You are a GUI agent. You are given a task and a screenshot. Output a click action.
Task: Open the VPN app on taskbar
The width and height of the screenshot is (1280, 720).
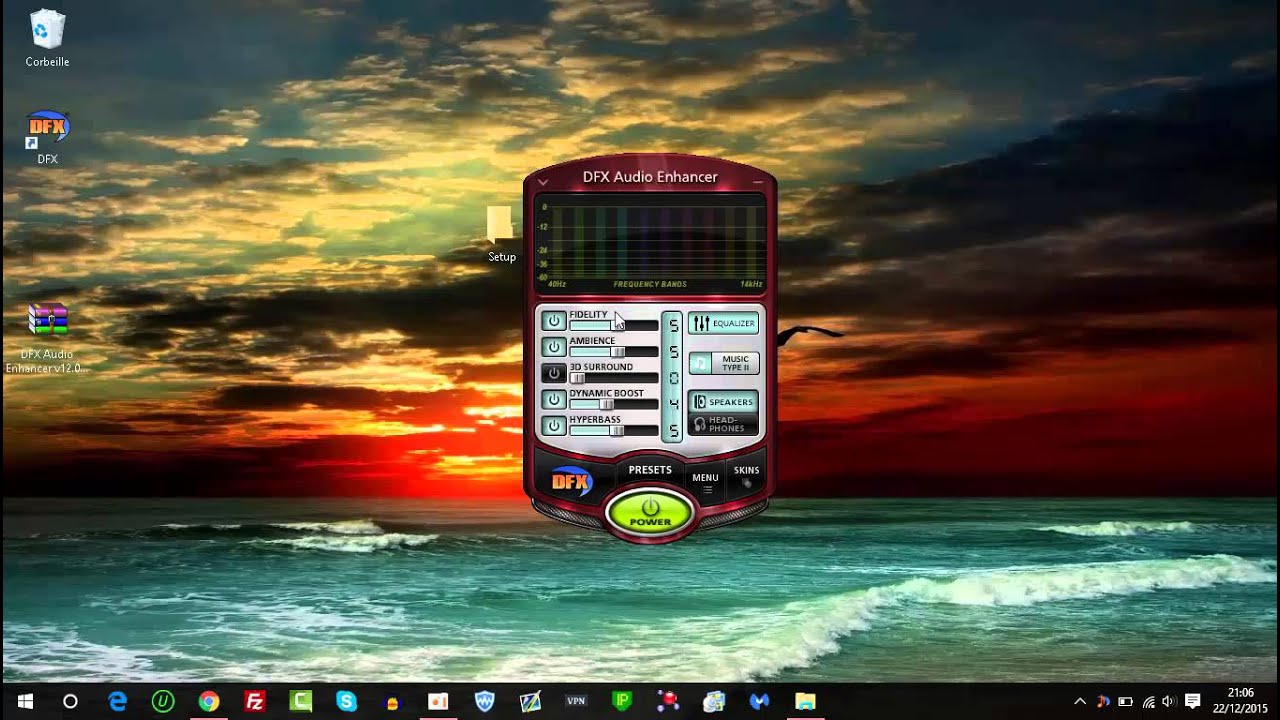click(576, 702)
